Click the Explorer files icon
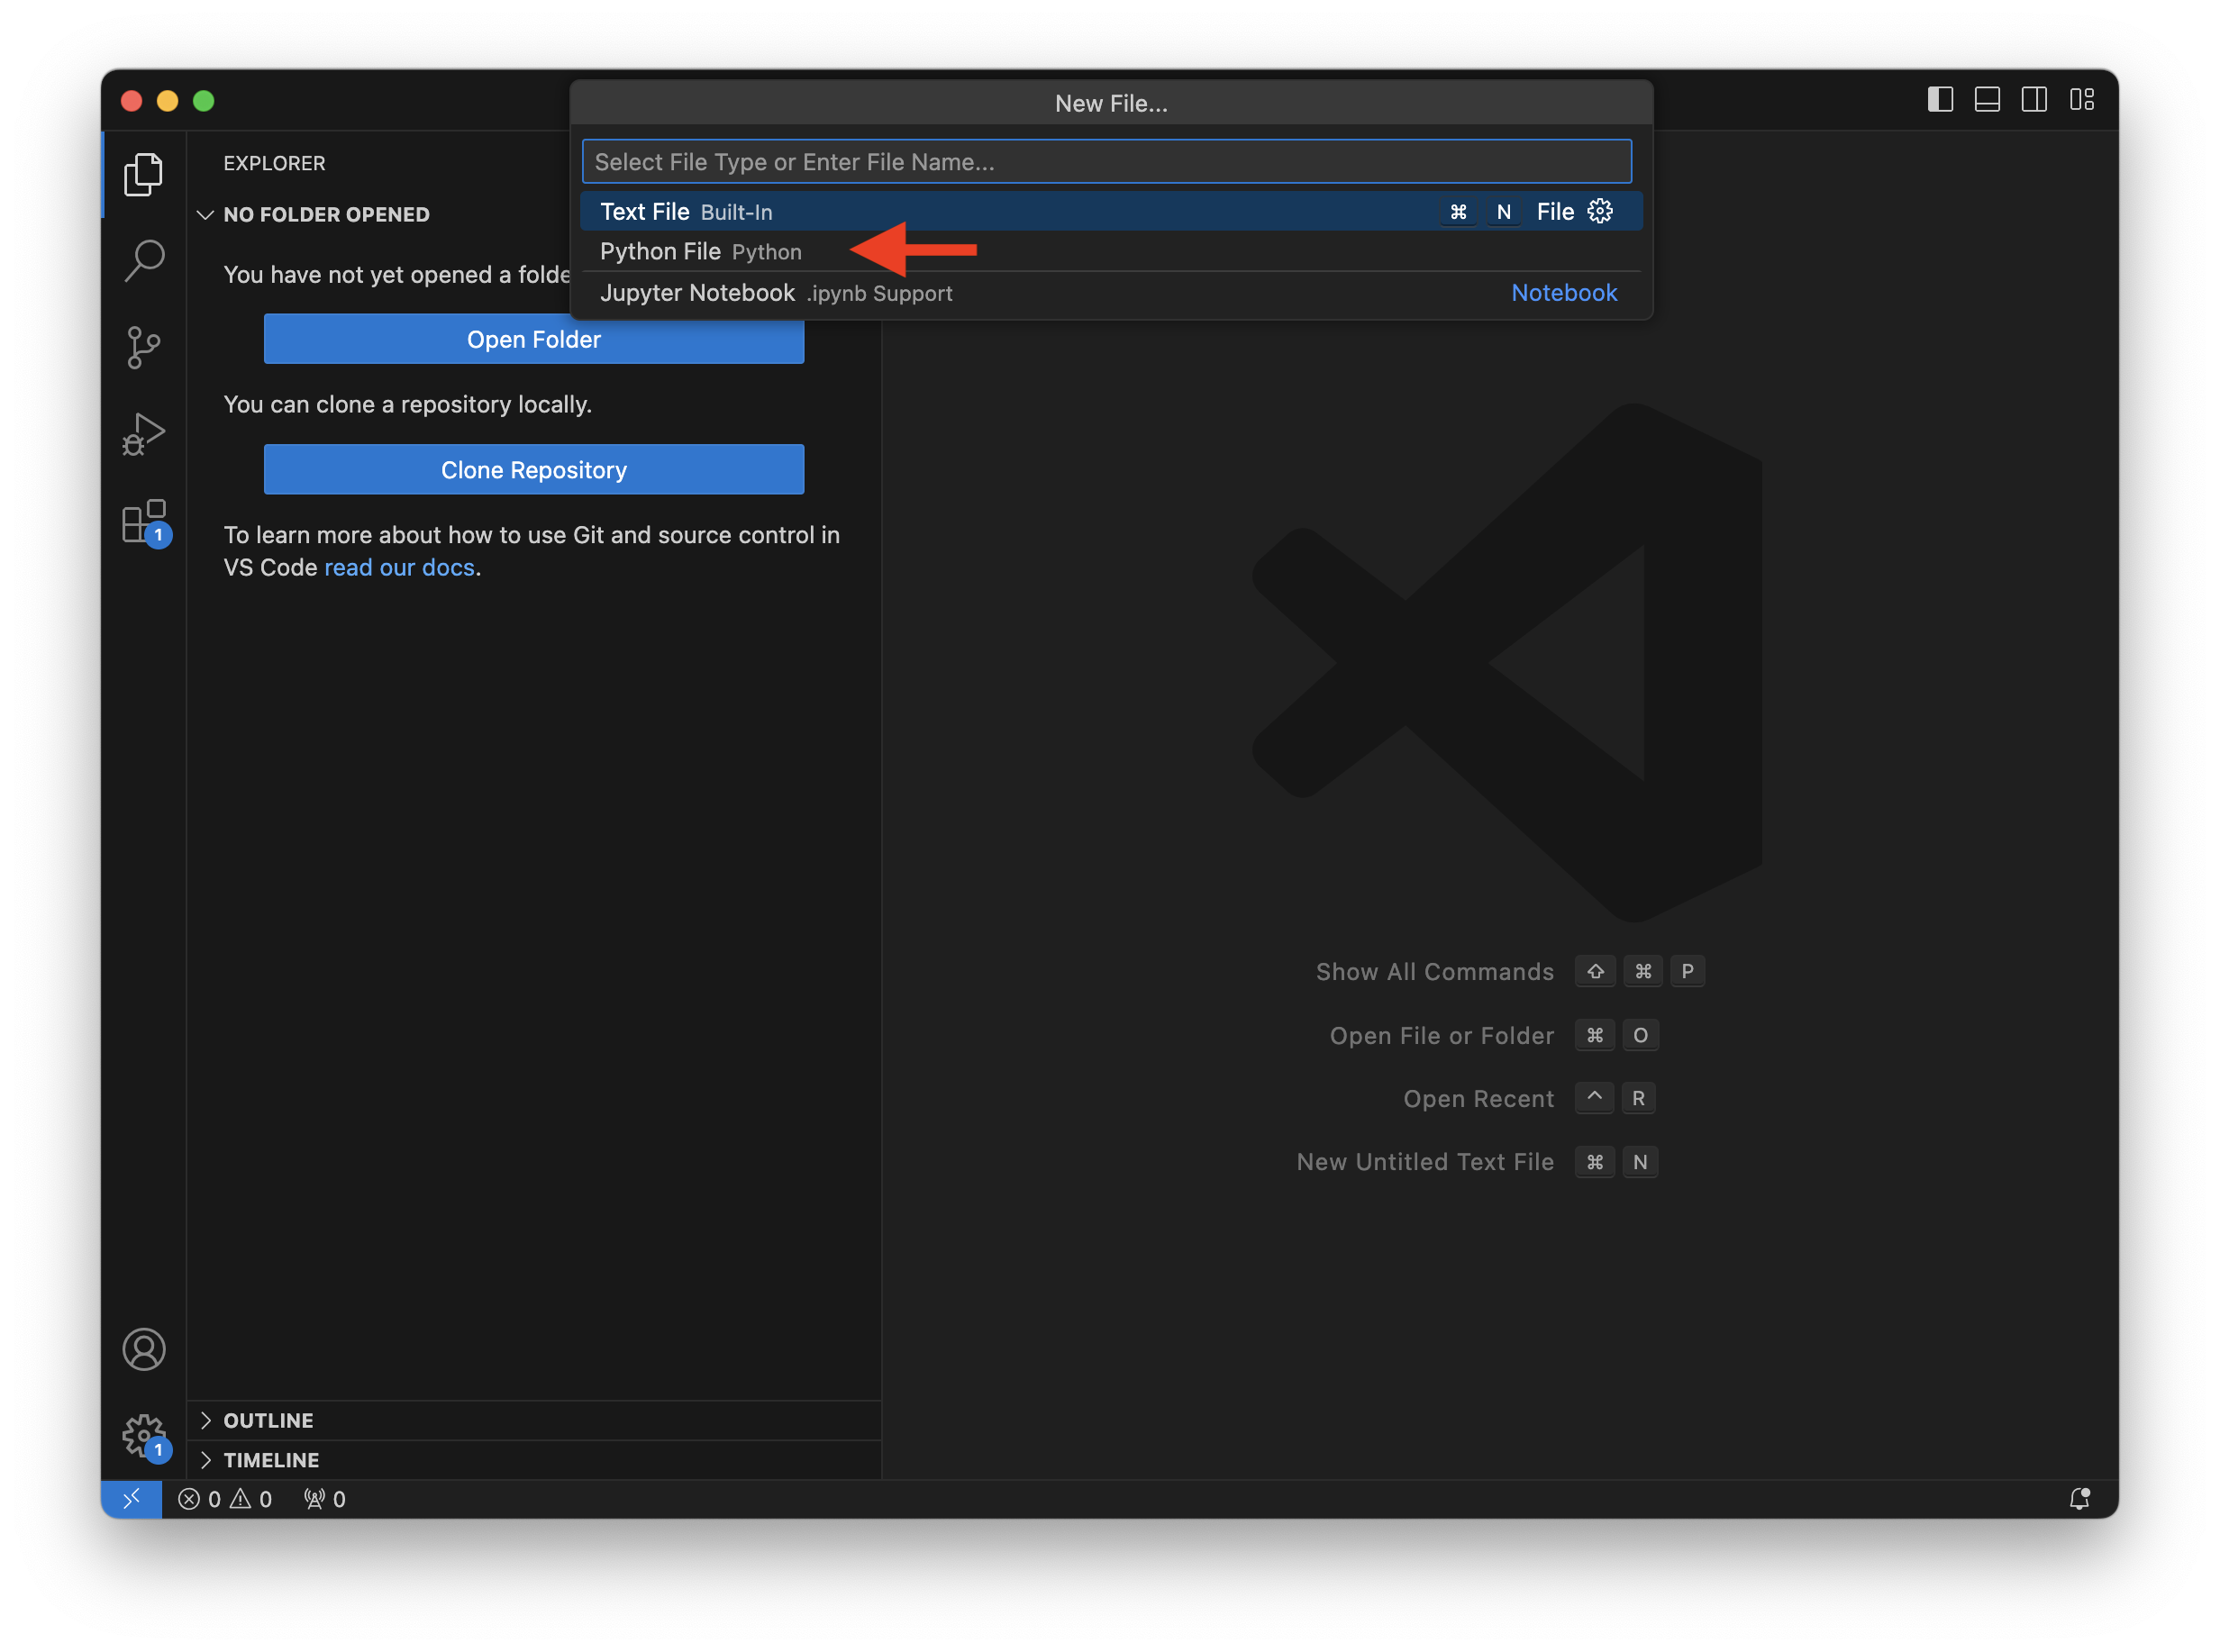 click(144, 175)
